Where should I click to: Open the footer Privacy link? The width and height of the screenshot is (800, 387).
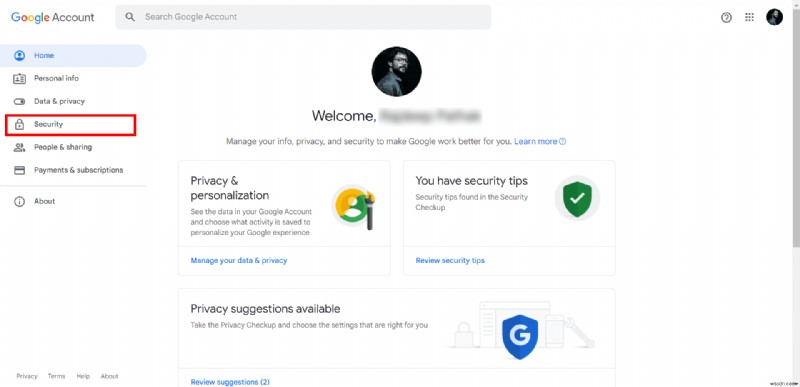[x=27, y=376]
